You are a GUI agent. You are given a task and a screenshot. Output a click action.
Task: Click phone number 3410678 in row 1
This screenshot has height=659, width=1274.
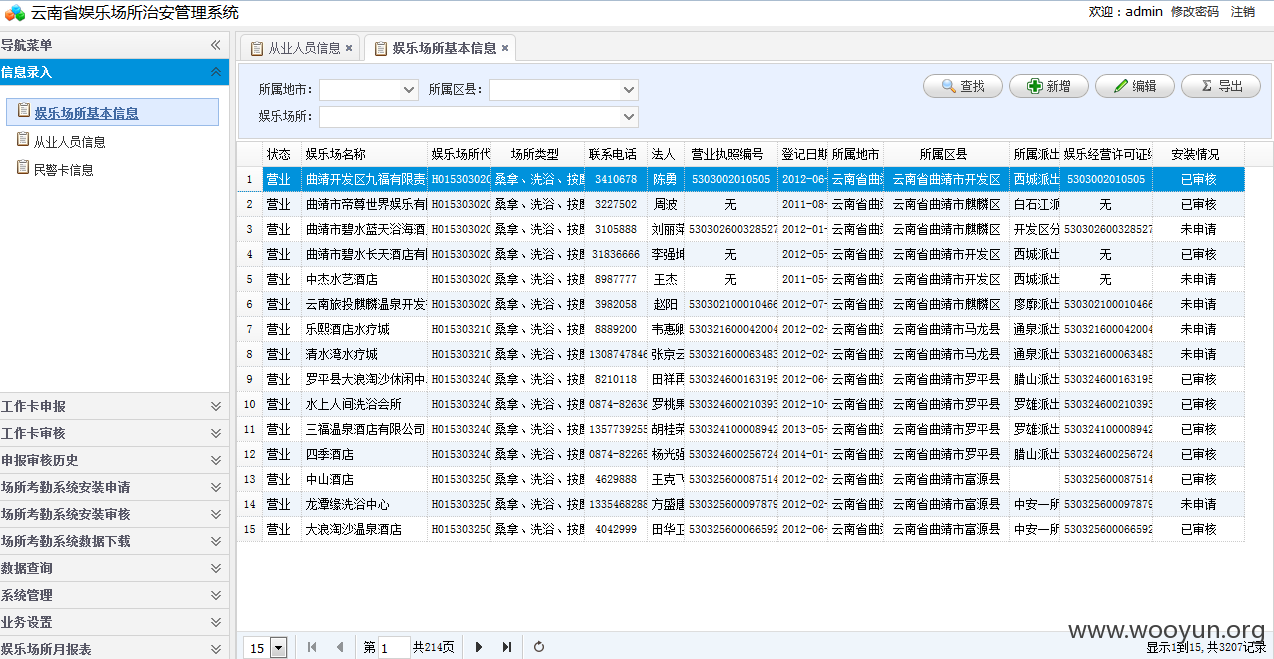coord(616,179)
